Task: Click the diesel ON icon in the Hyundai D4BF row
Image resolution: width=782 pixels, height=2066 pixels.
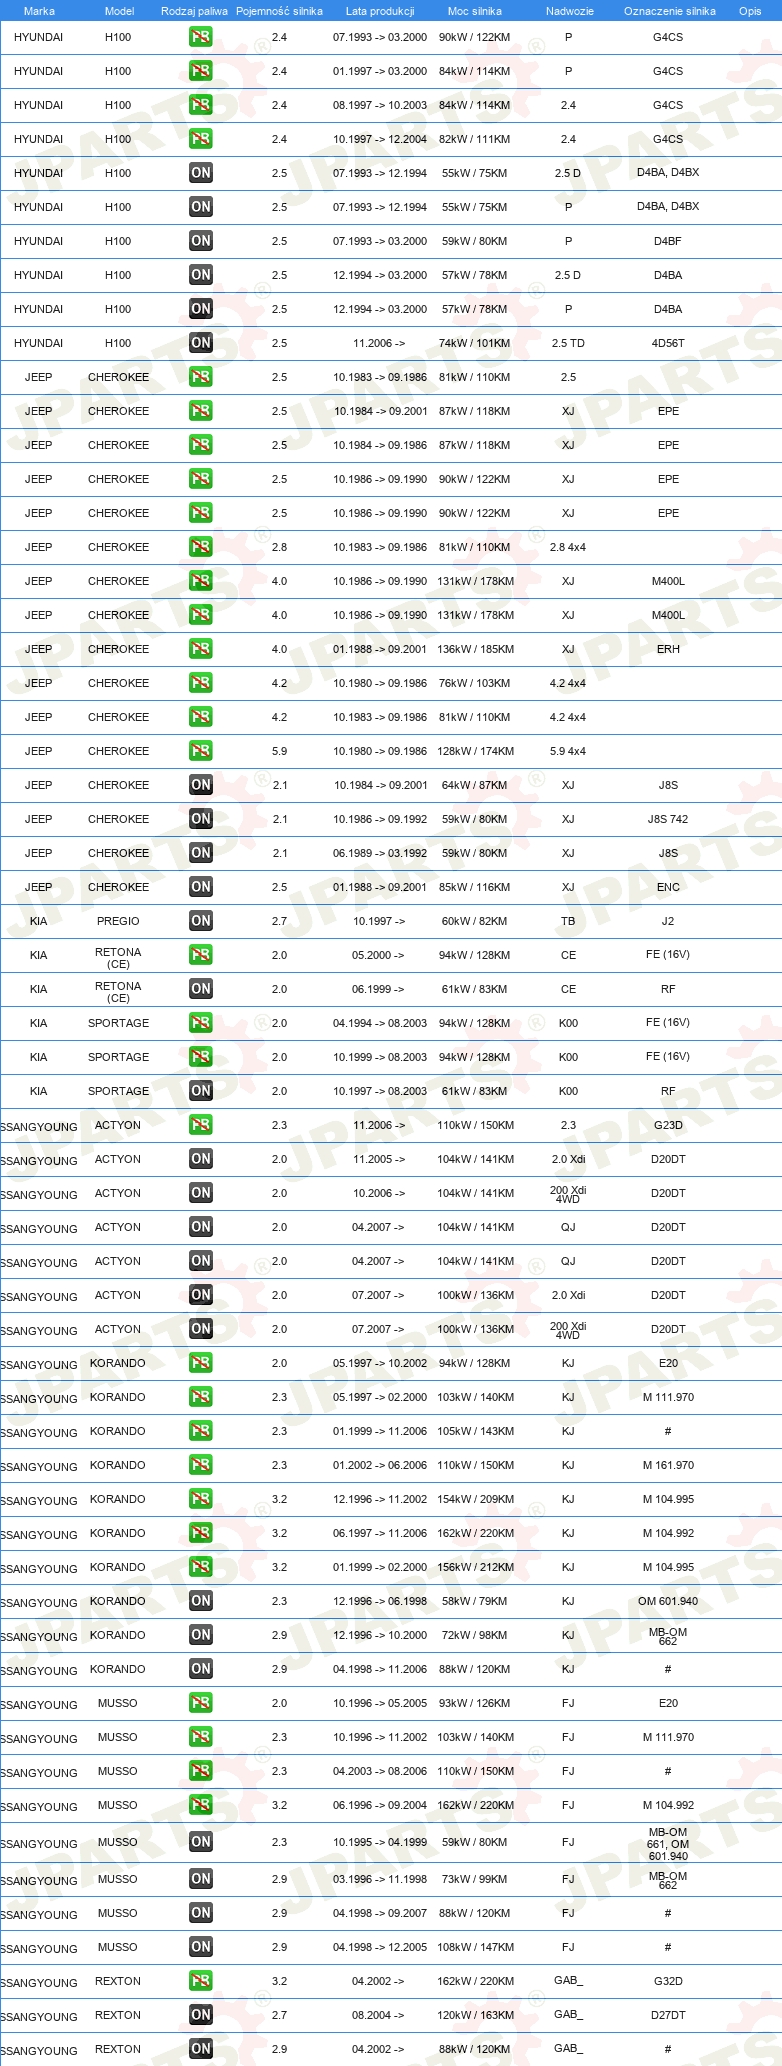Action: pos(201,241)
